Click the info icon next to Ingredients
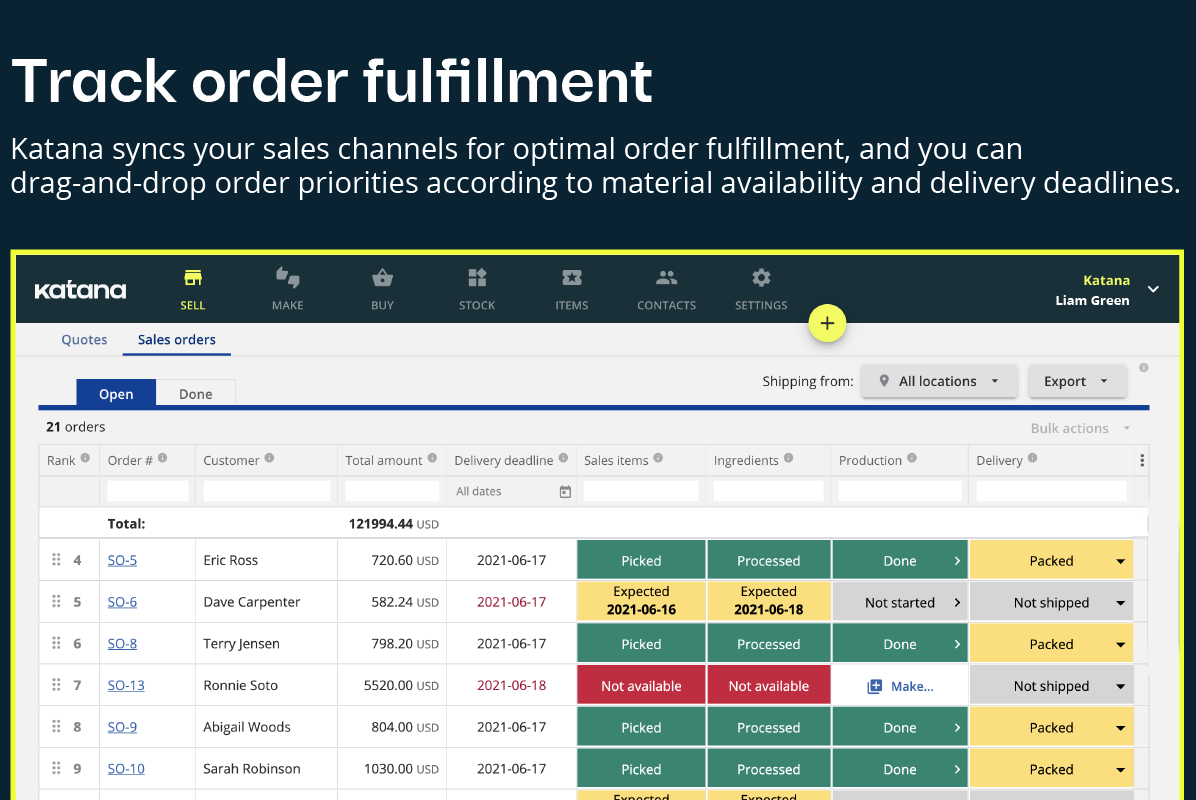Viewport: 1196px width, 800px height. click(789, 458)
